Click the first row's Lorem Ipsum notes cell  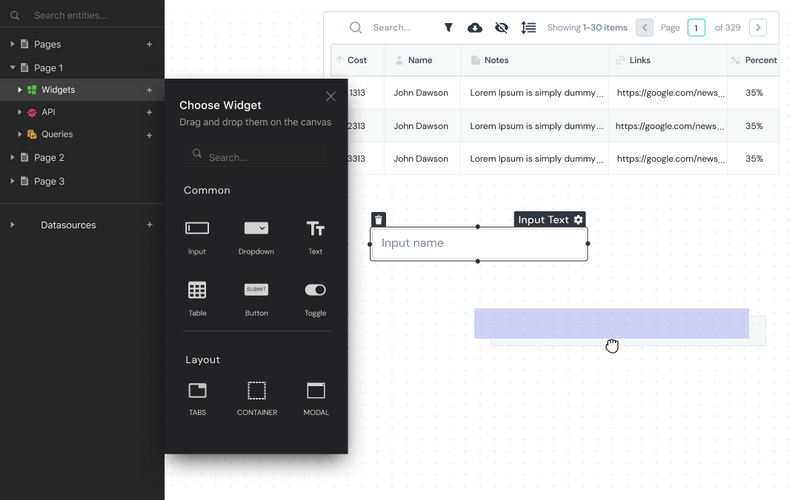(536, 93)
